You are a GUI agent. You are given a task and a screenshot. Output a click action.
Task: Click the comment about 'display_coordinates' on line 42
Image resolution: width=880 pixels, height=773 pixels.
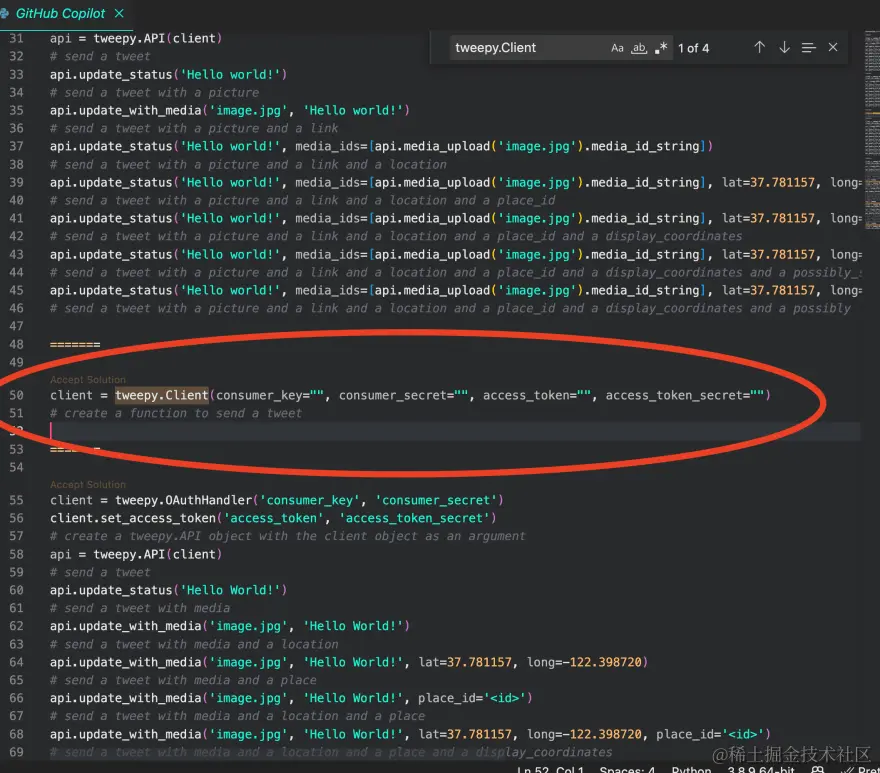[396, 236]
